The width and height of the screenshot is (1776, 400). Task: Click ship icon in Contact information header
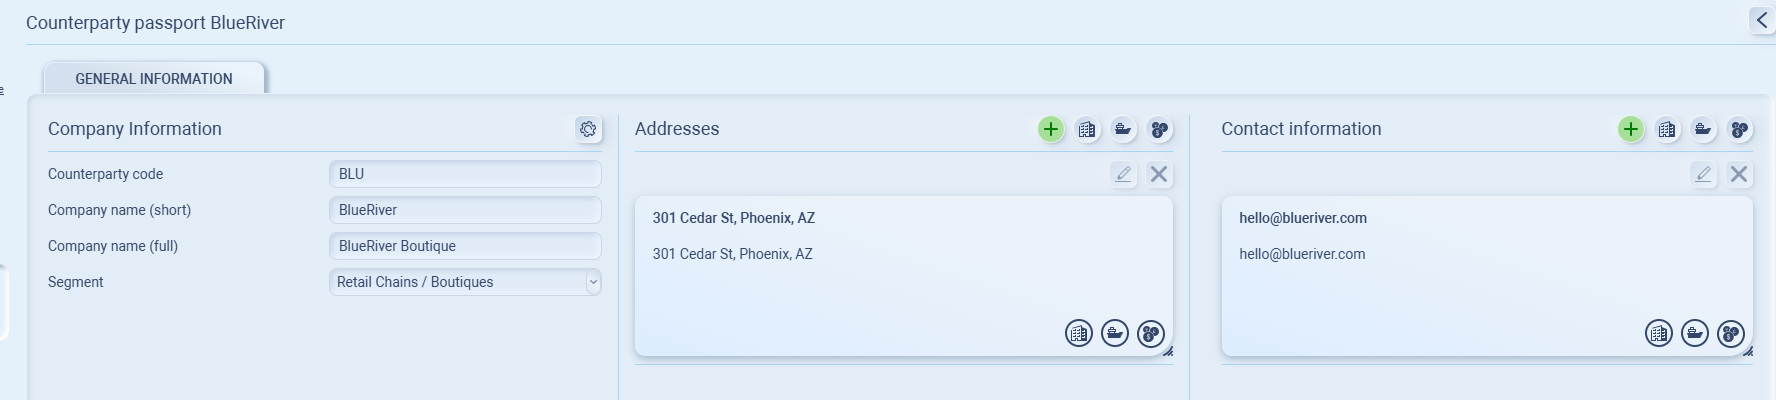point(1703,129)
